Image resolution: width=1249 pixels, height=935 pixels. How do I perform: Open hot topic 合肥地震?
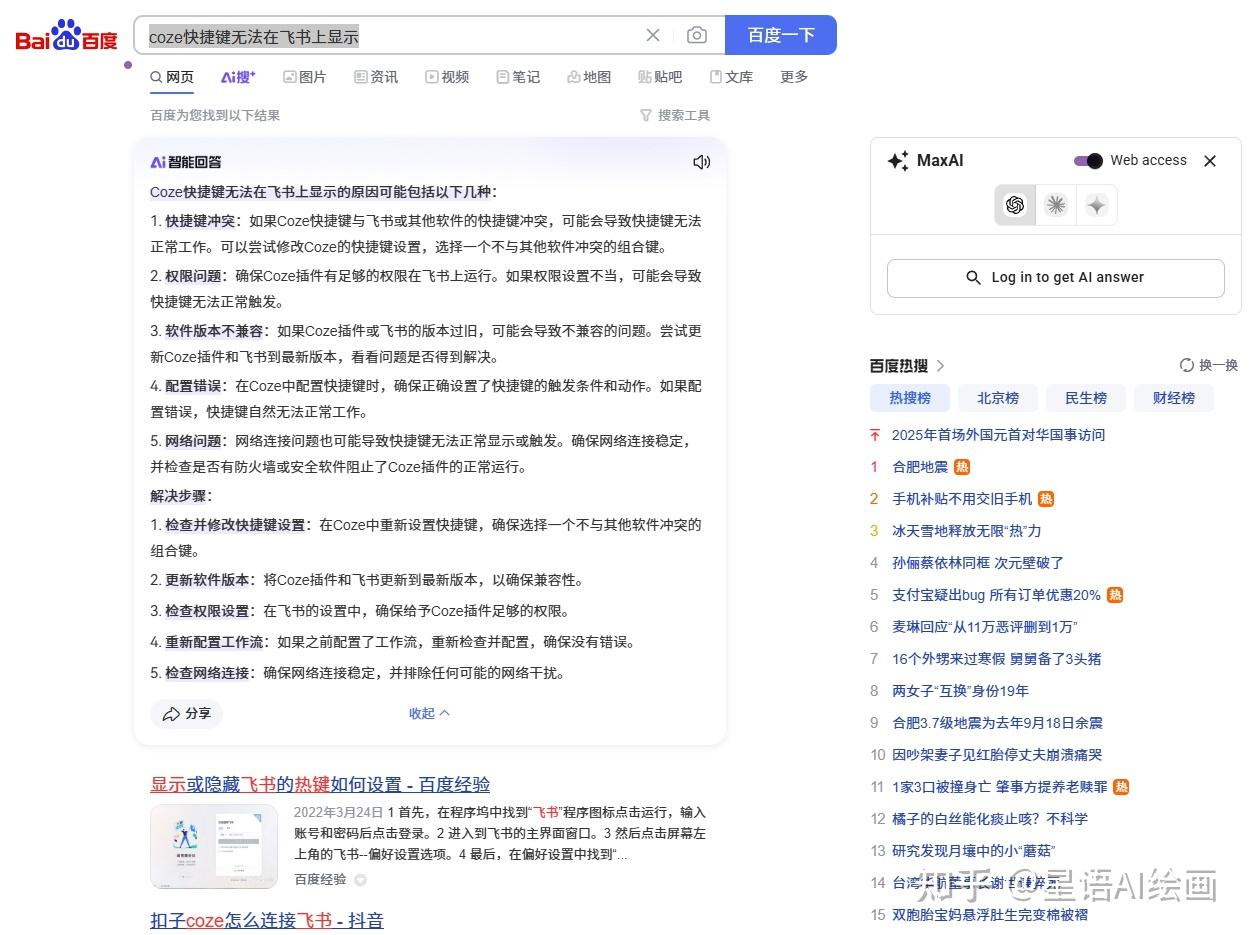pyautogui.click(x=920, y=467)
